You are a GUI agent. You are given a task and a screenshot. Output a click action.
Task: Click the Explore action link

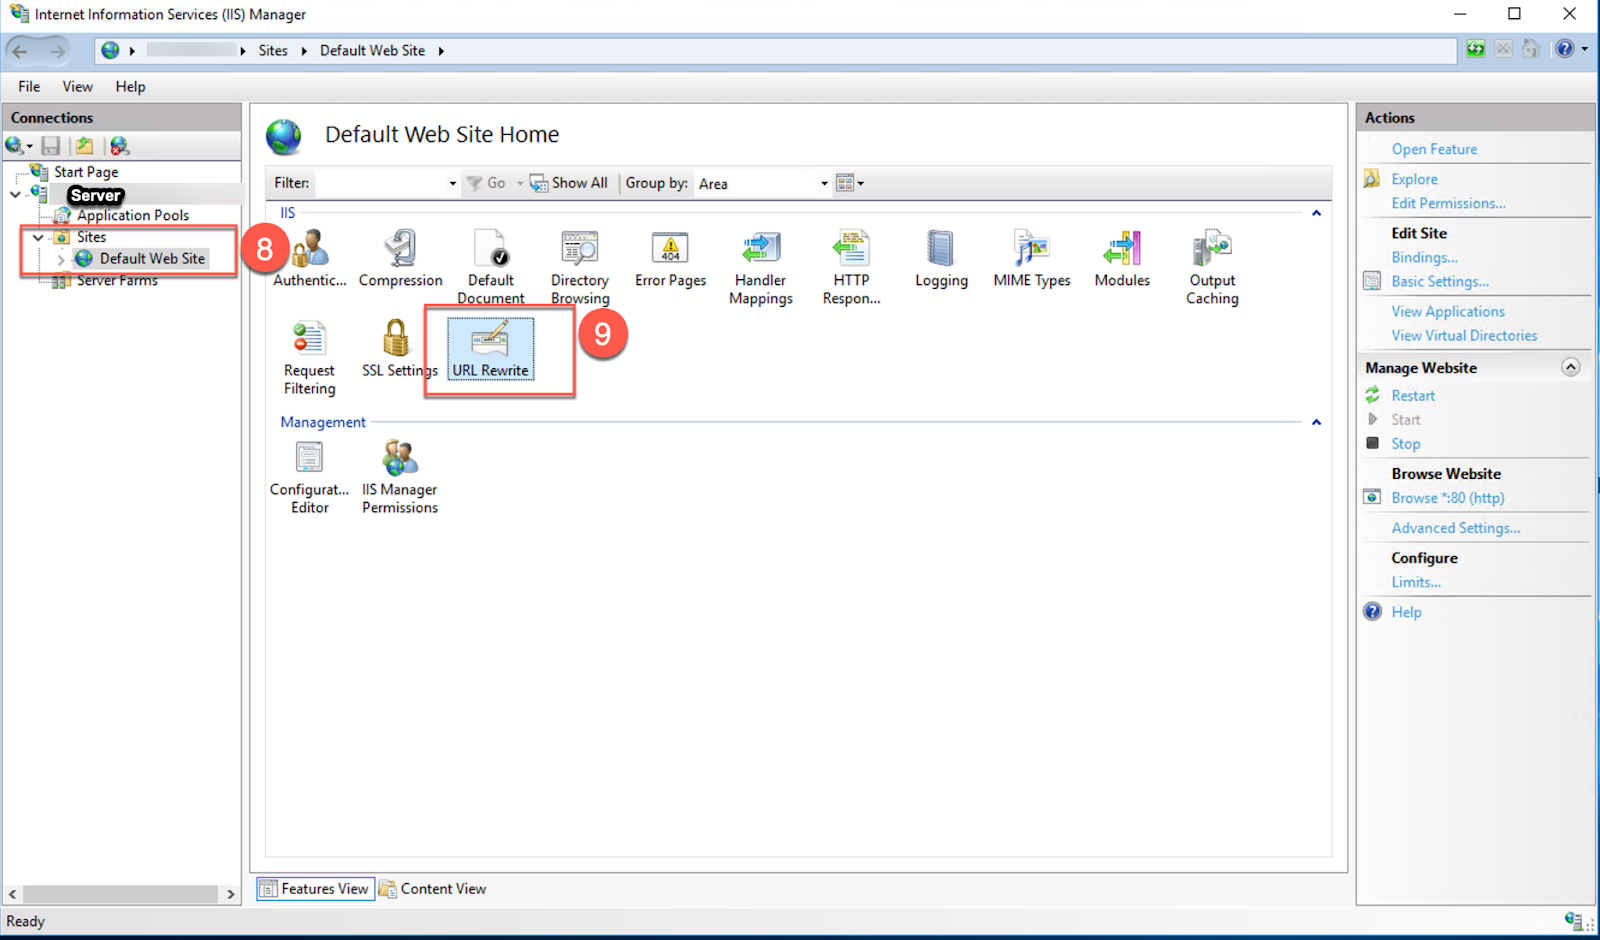click(1414, 179)
